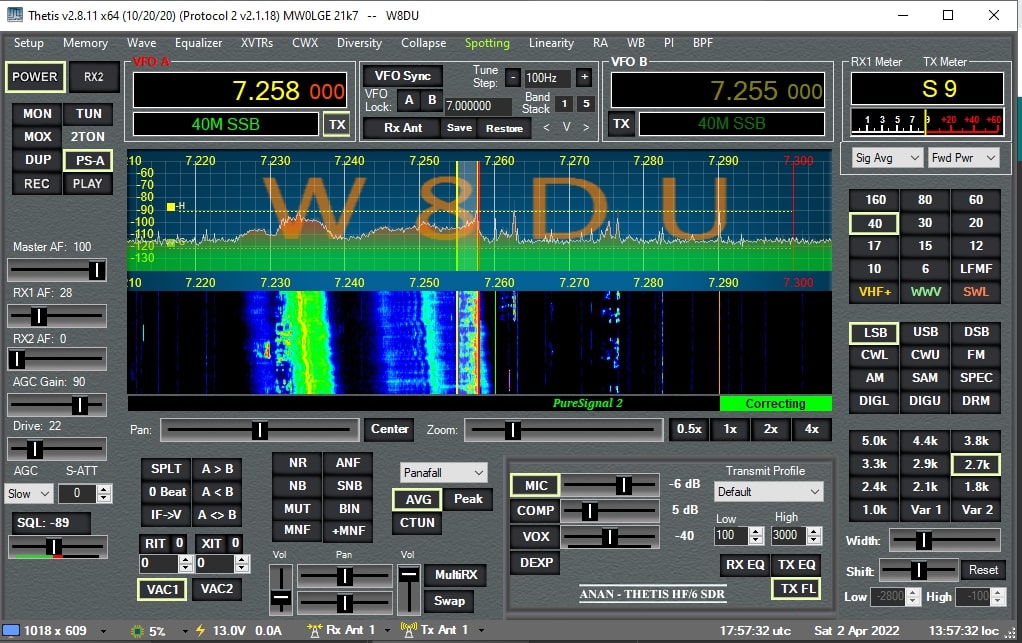Image resolution: width=1022 pixels, height=643 pixels.
Task: Click the S-ATT stepper arrows
Action: coord(104,494)
